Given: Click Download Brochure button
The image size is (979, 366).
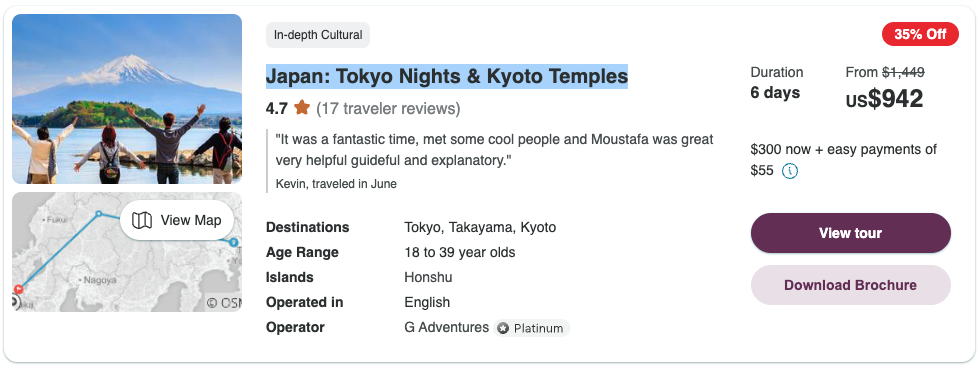Looking at the screenshot, I should (x=850, y=285).
